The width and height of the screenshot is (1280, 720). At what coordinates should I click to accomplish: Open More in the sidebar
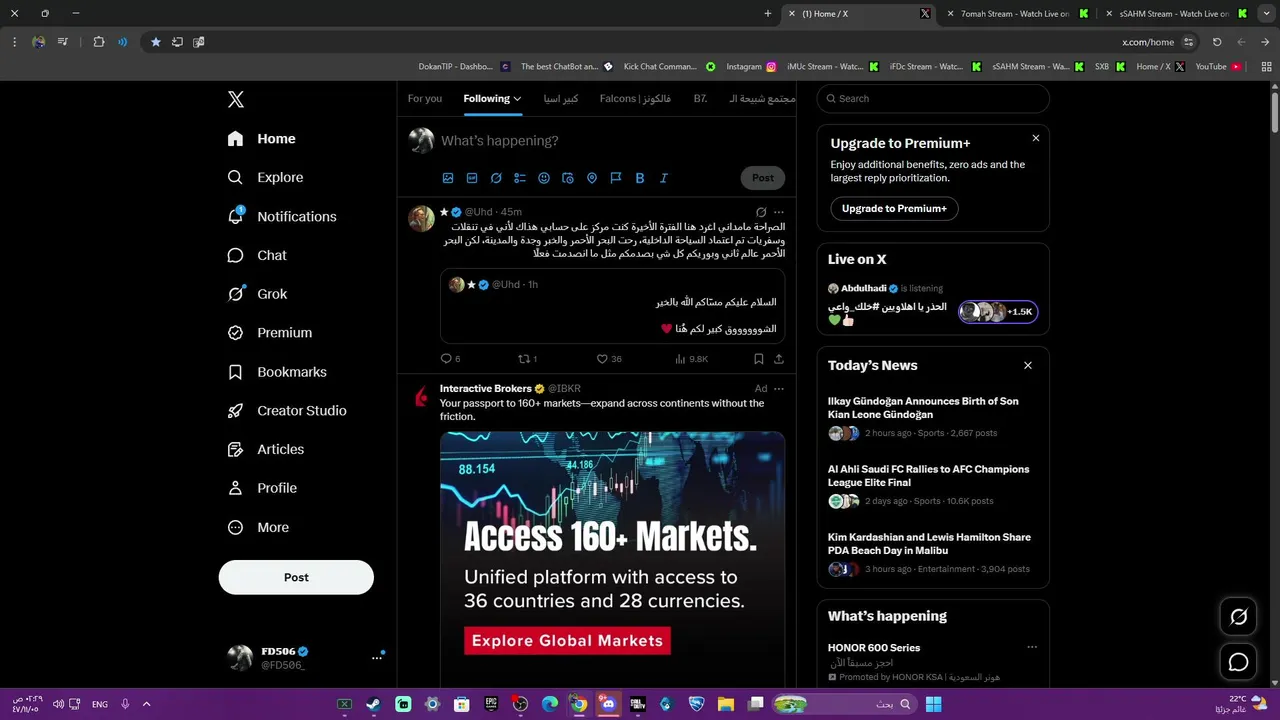tap(258, 527)
